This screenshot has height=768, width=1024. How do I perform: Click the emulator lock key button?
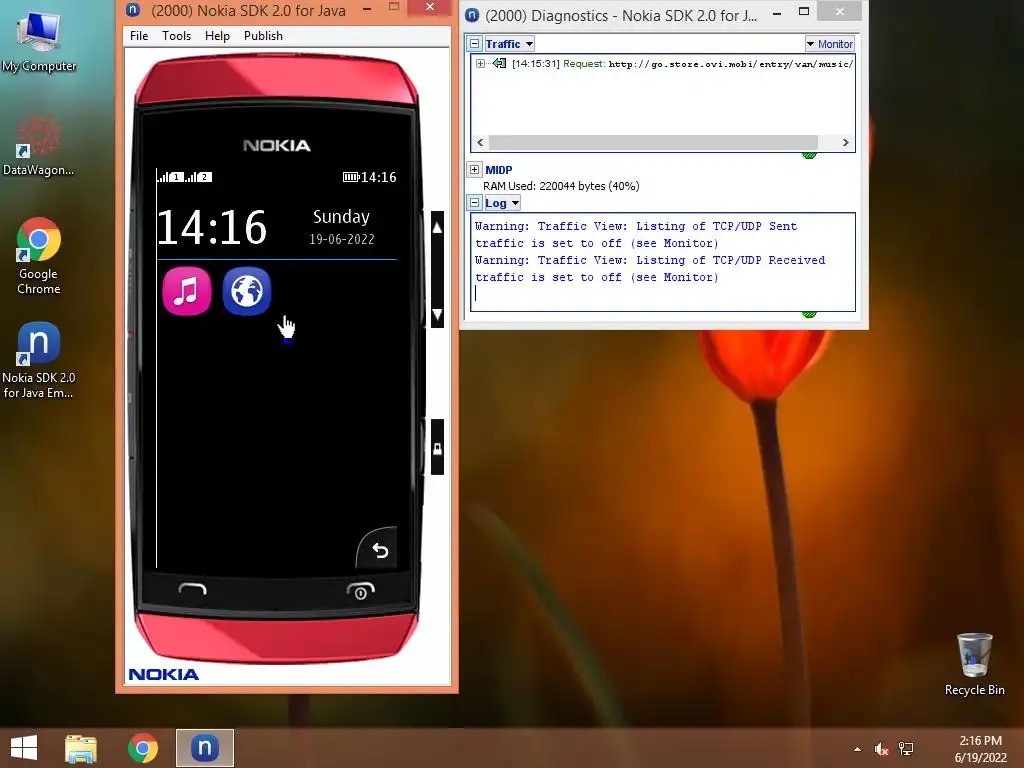point(438,448)
